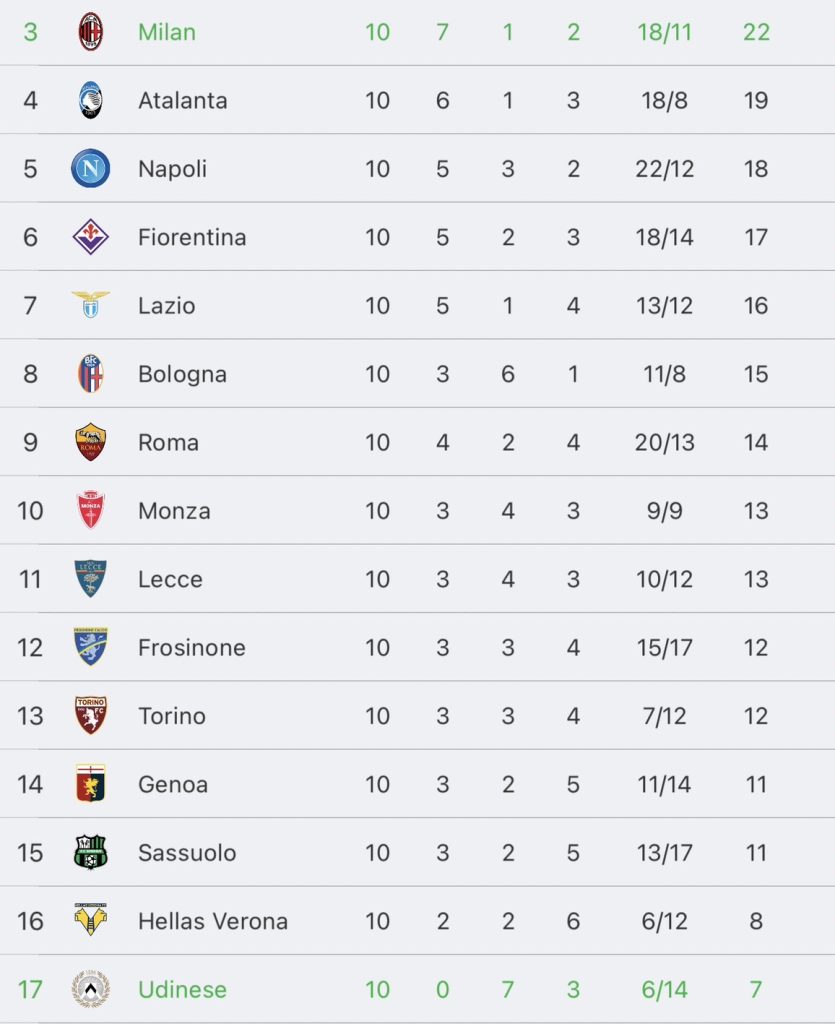The height and width of the screenshot is (1024, 835).
Task: Click the Fiorentina purple crest
Action: (91, 237)
